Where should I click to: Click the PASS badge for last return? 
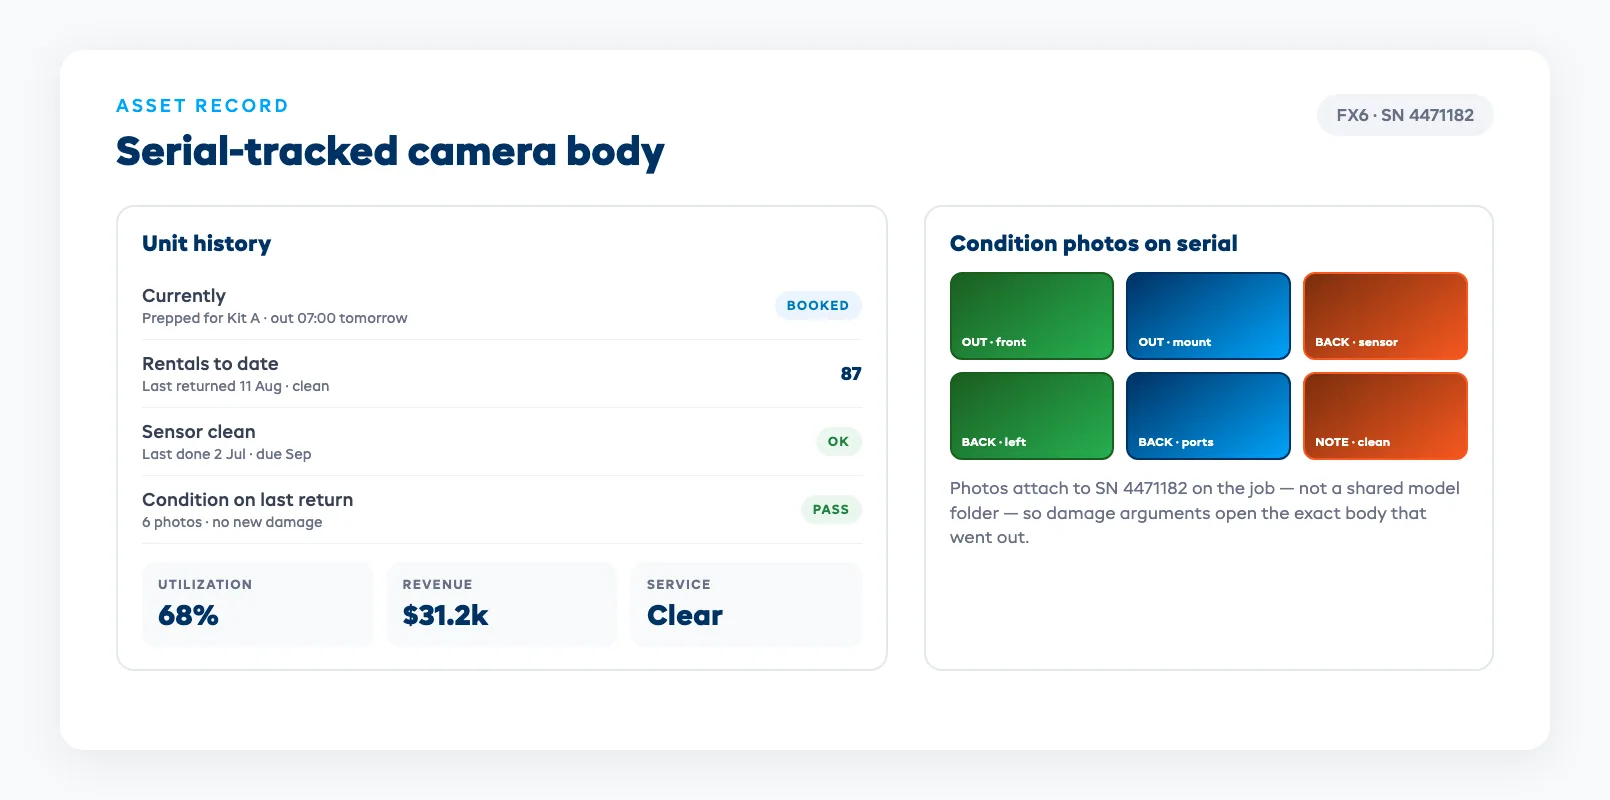click(831, 509)
